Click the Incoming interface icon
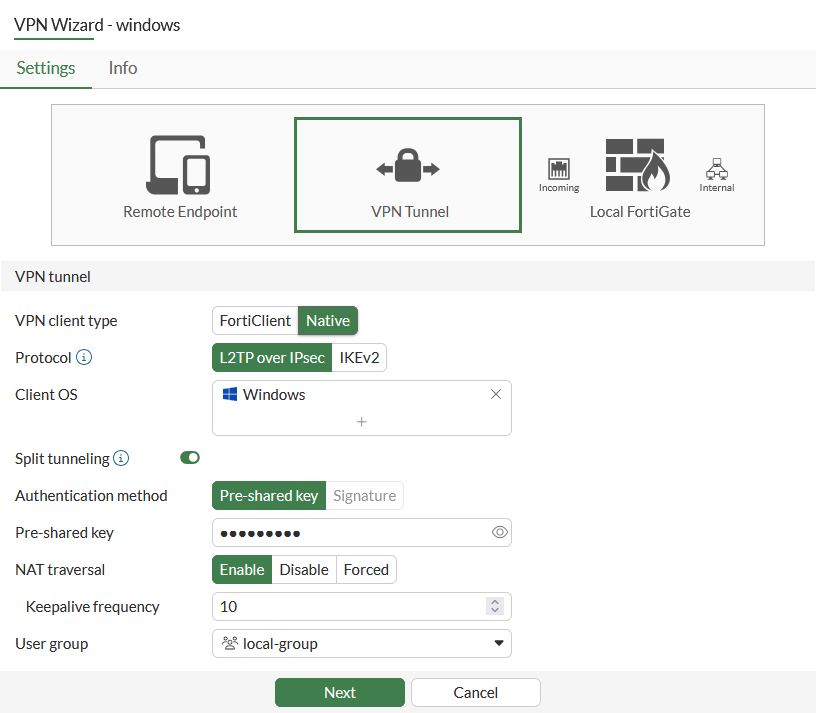 click(x=559, y=169)
